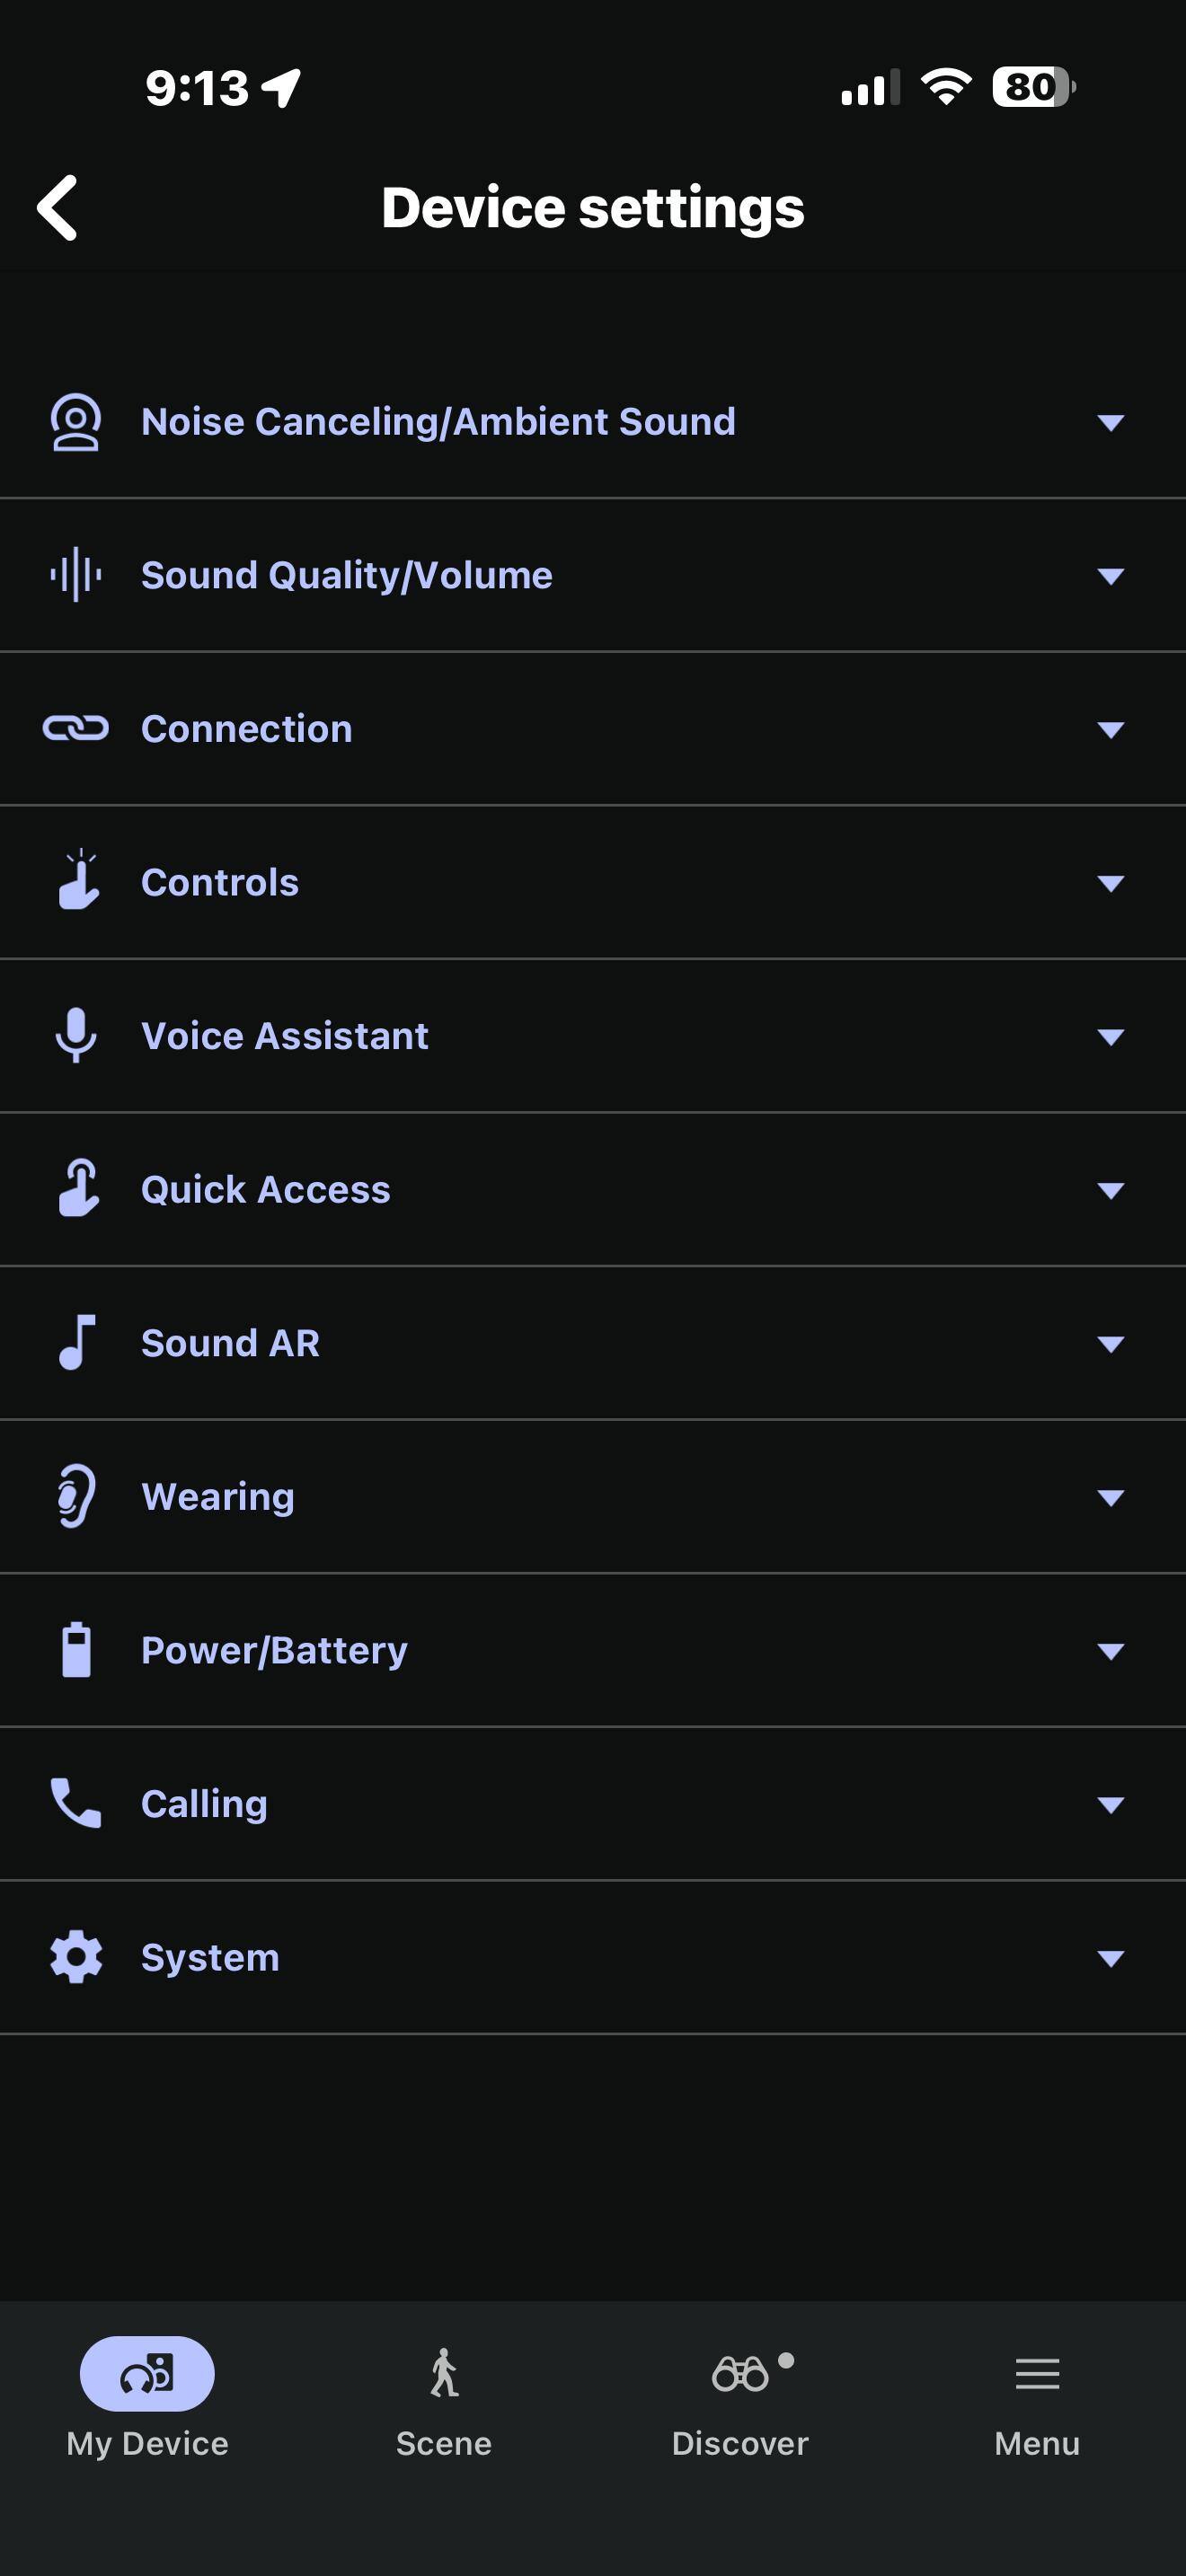Image resolution: width=1186 pixels, height=2576 pixels.
Task: Tap the Noise Canceling headphone-person icon
Action: point(76,422)
